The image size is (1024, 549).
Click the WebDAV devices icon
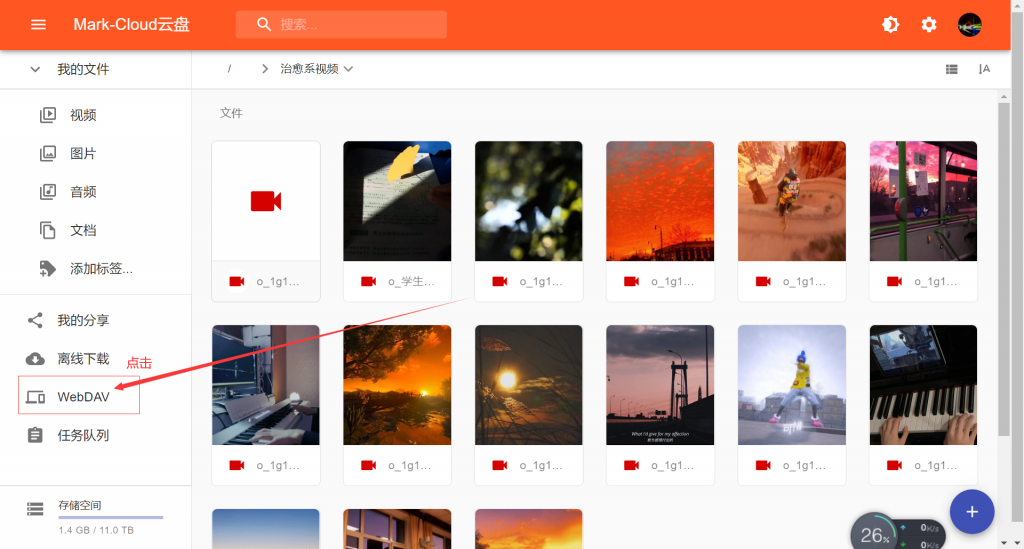35,397
